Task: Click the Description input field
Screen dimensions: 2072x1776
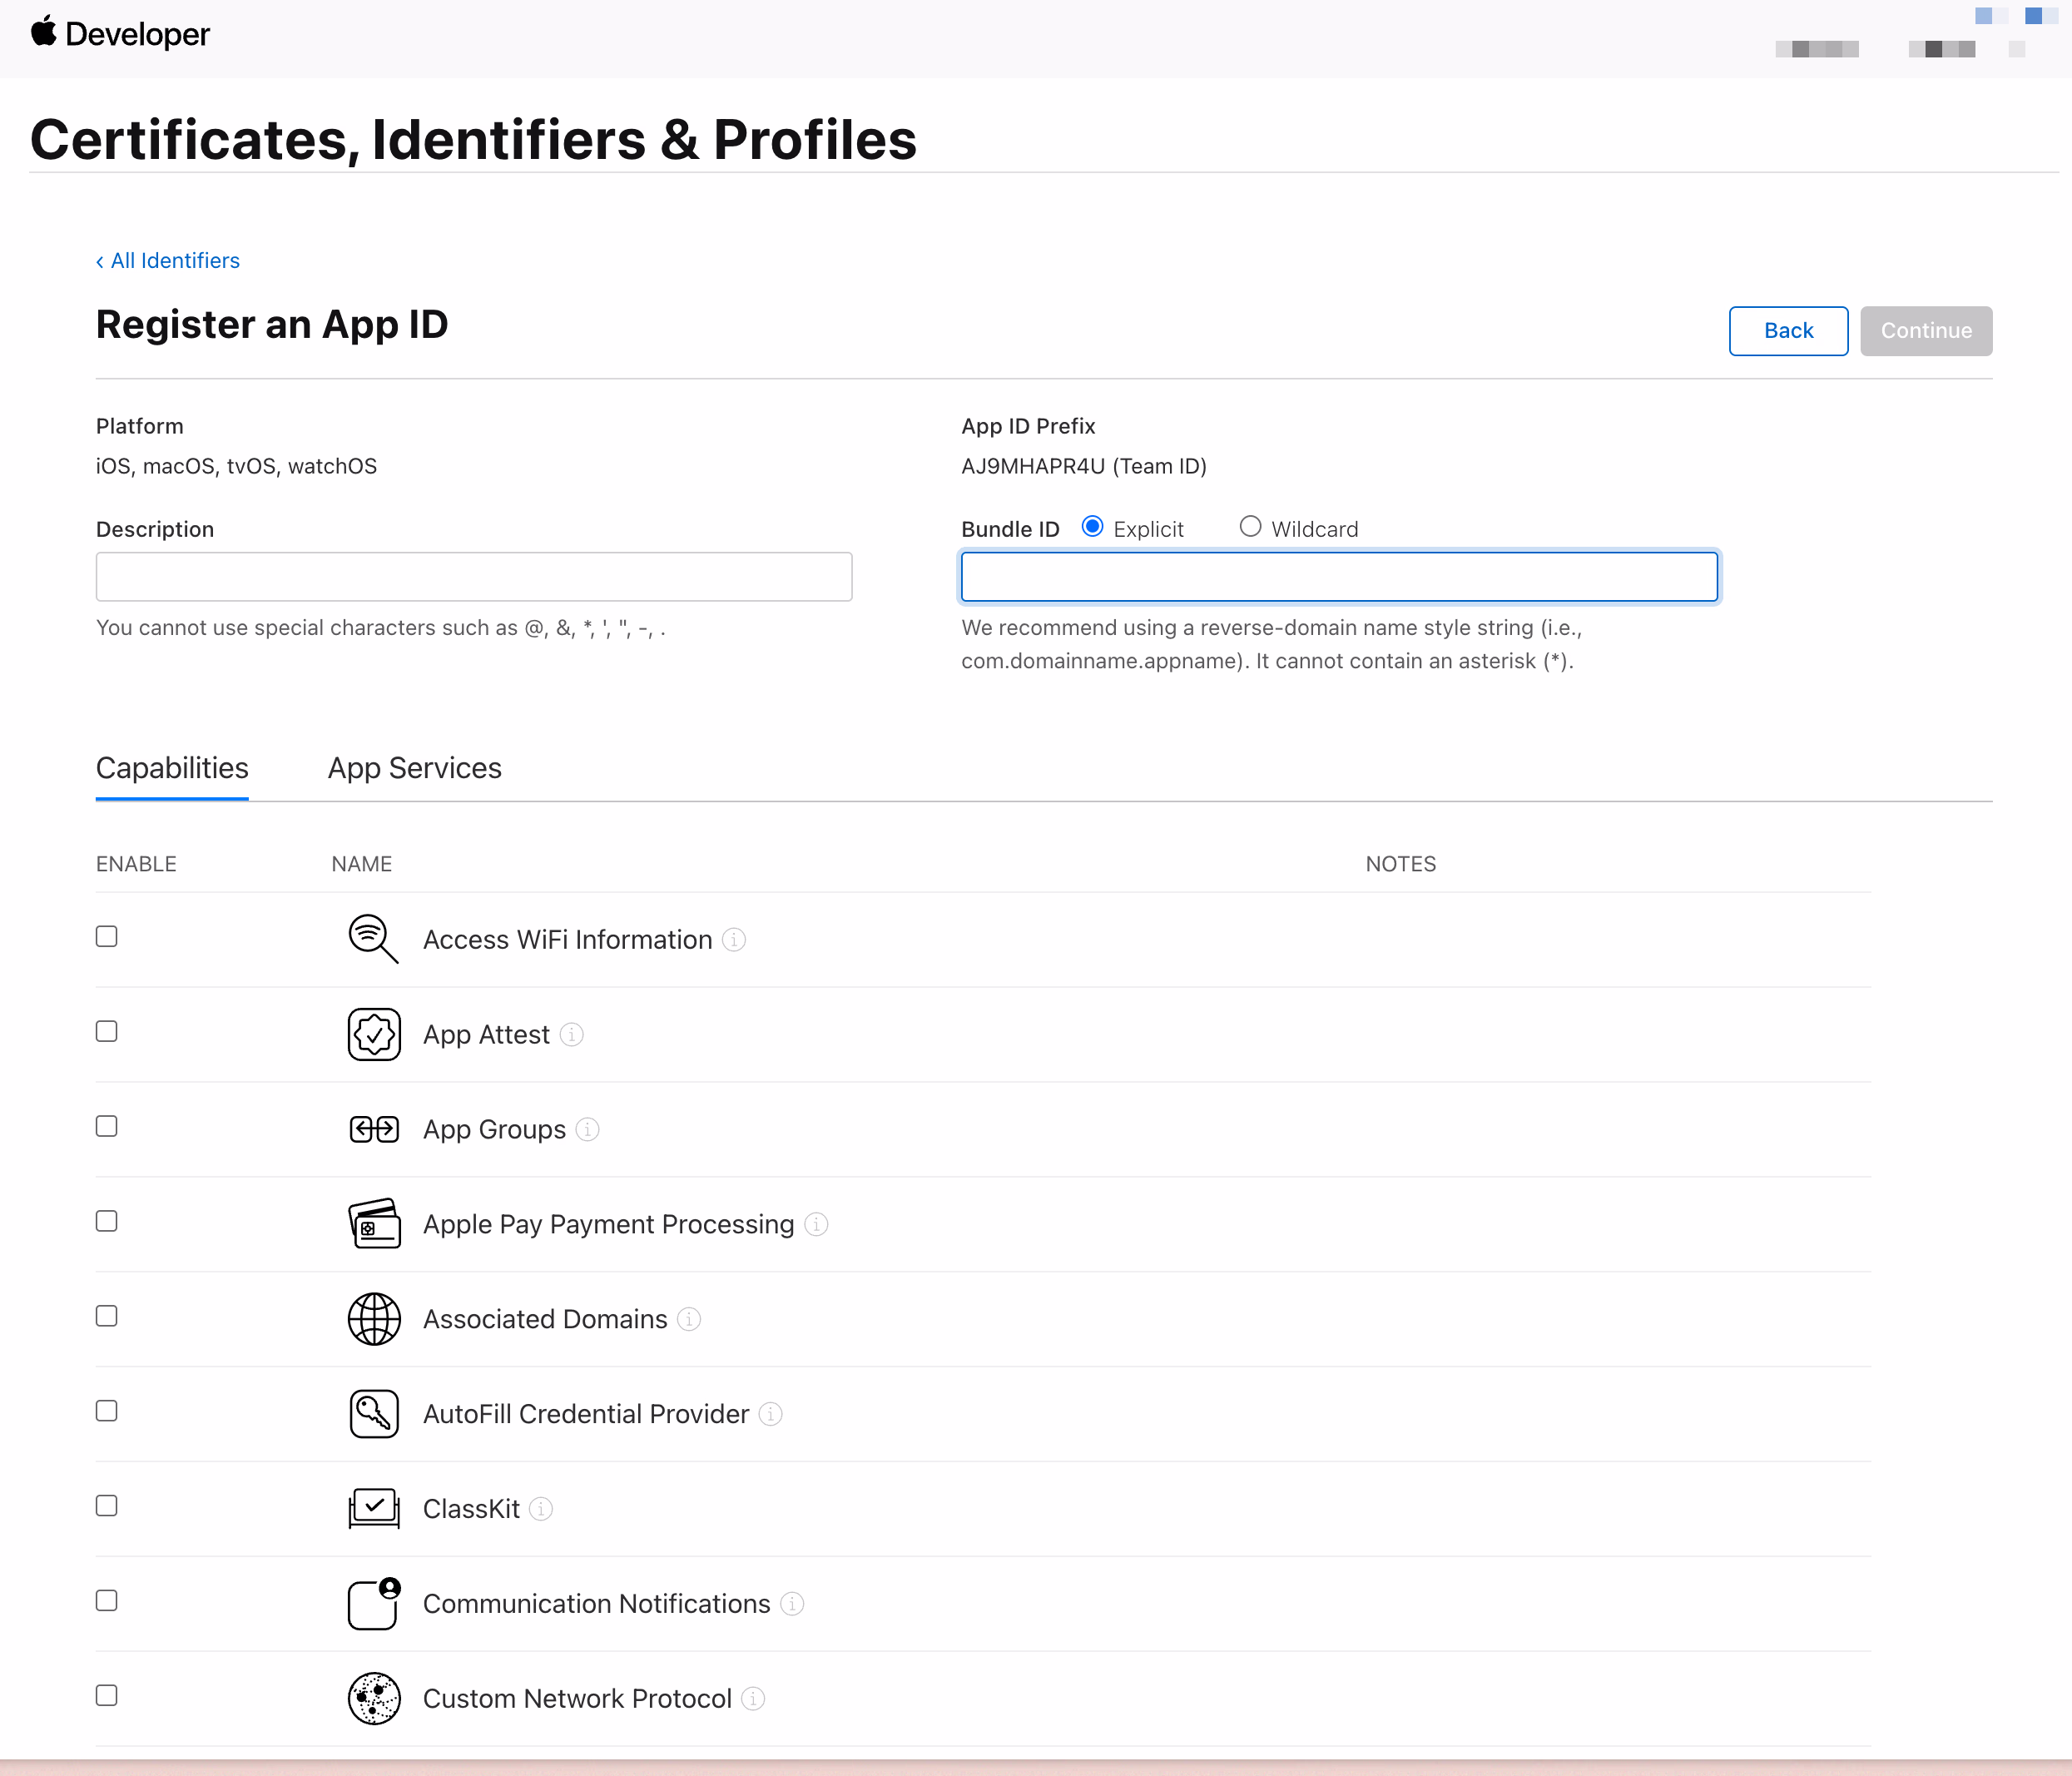Action: click(474, 577)
